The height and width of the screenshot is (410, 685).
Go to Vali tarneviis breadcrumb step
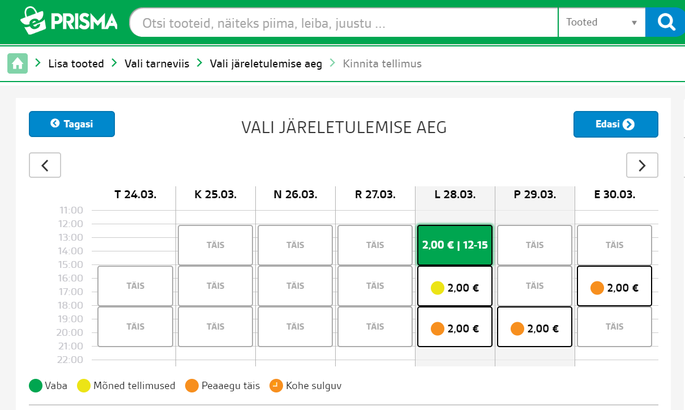157,64
